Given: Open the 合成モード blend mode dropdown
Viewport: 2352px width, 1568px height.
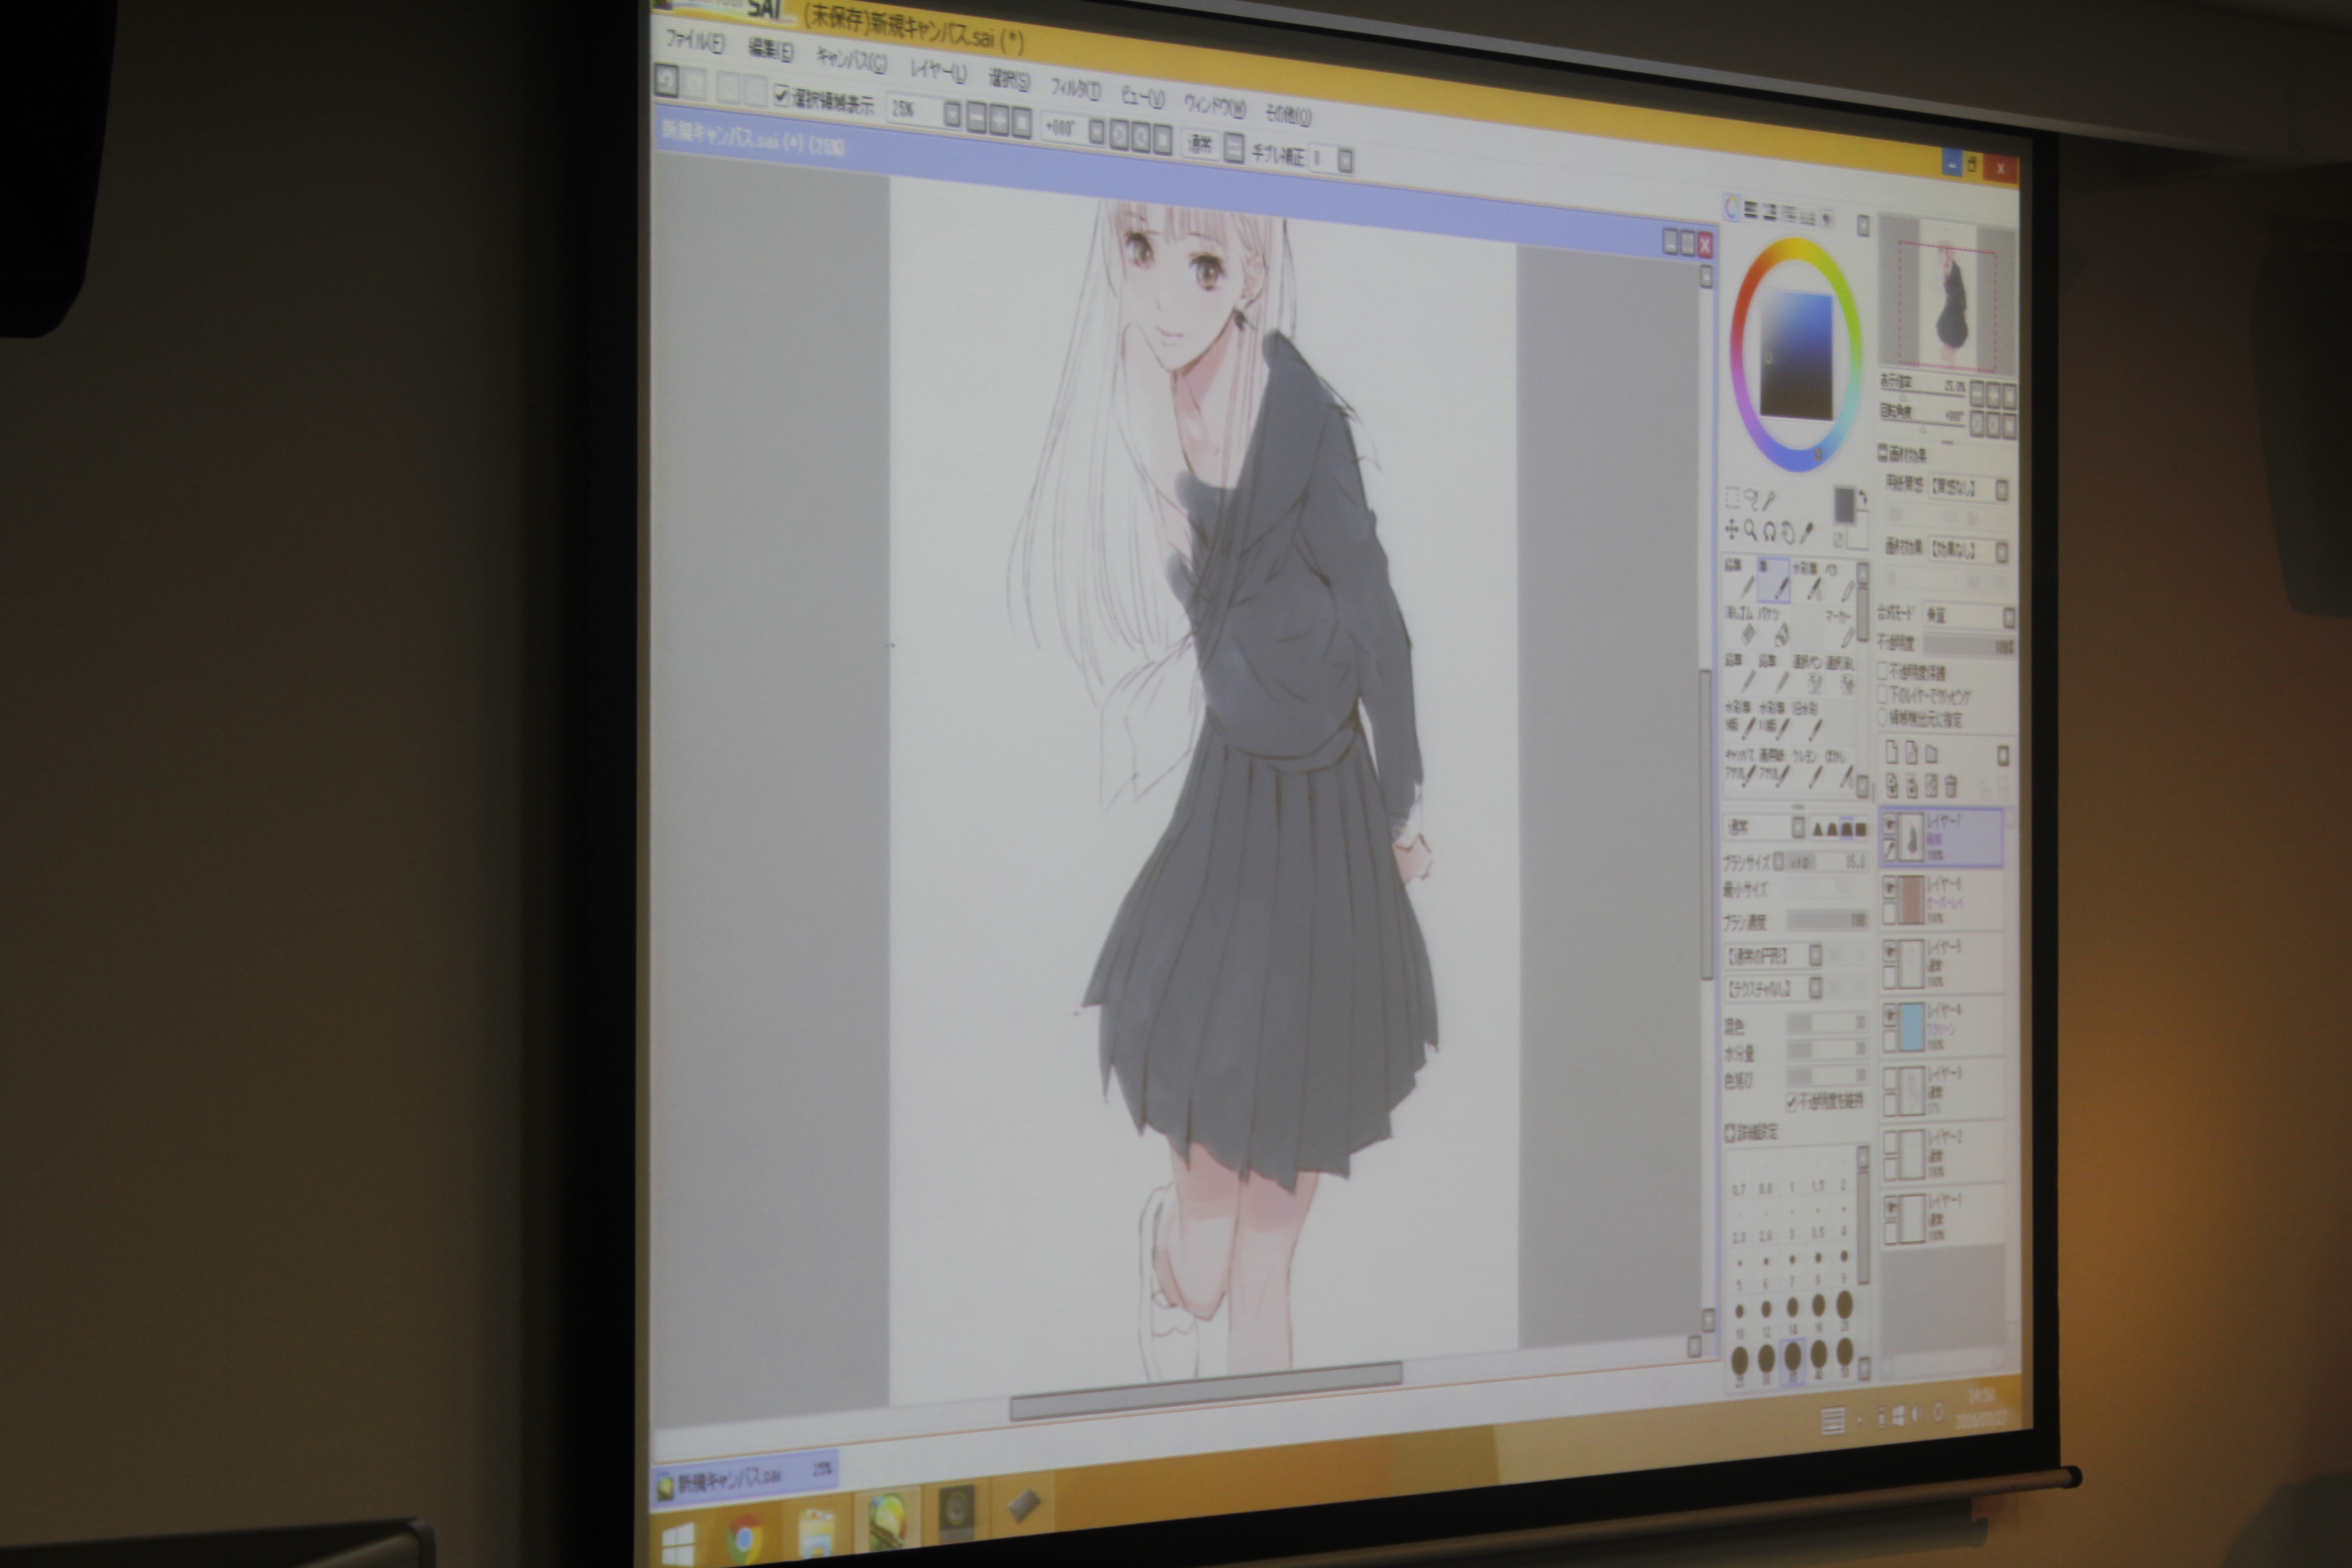Looking at the screenshot, I should click(2008, 617).
